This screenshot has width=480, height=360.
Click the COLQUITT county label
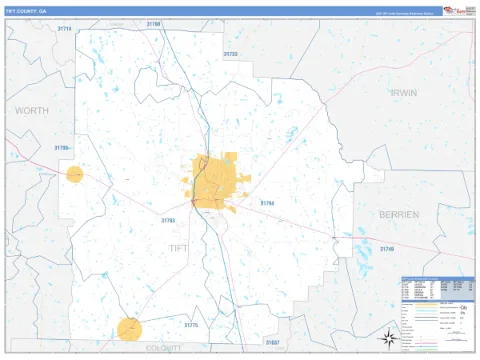pos(164,348)
